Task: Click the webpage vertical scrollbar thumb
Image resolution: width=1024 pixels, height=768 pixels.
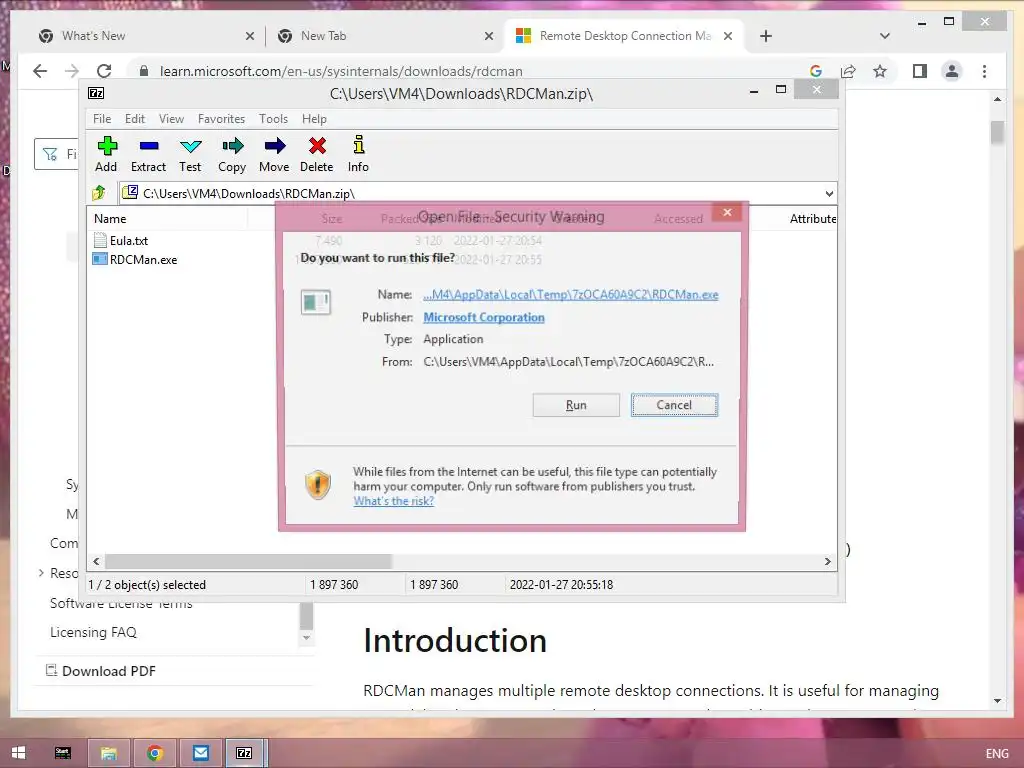Action: tap(997, 133)
